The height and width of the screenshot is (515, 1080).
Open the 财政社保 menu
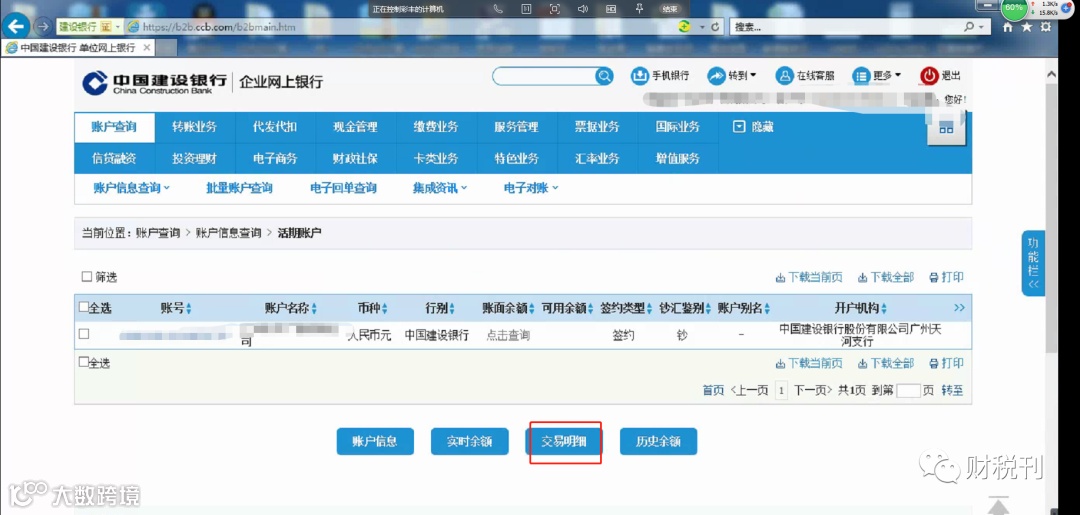(x=355, y=159)
